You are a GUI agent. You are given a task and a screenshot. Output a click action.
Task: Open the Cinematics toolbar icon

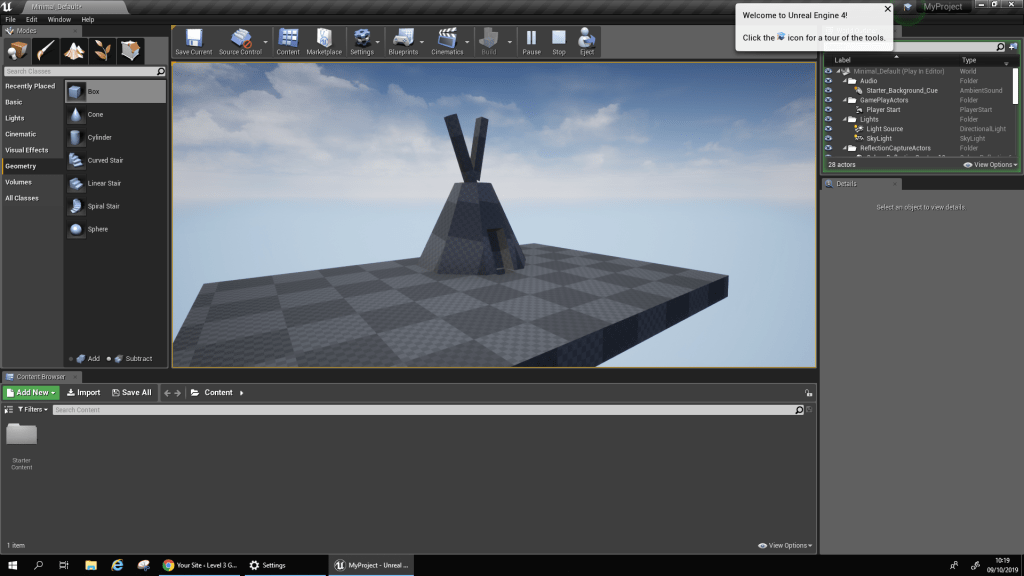coord(447,40)
